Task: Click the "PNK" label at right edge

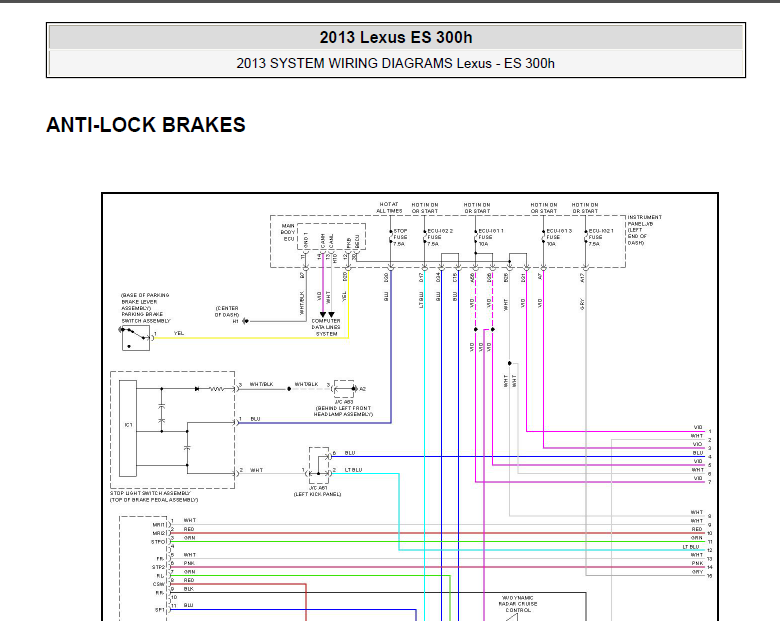Action: 696,563
